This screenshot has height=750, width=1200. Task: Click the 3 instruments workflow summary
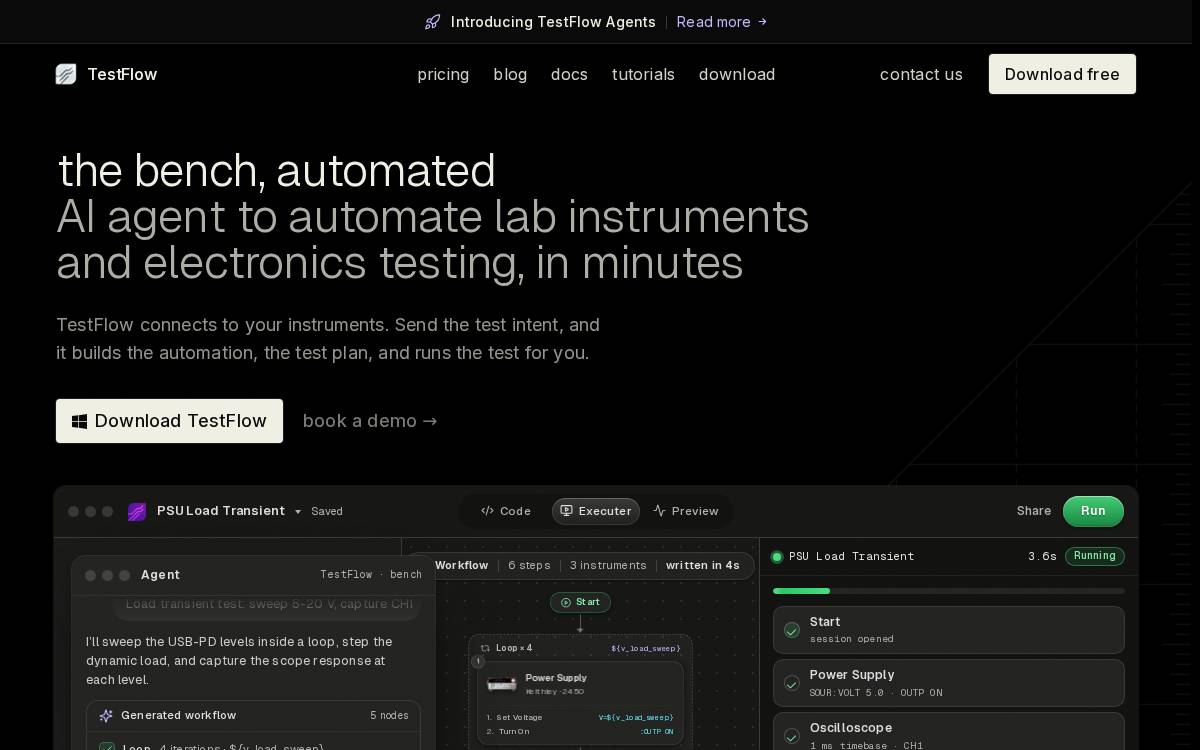click(608, 565)
